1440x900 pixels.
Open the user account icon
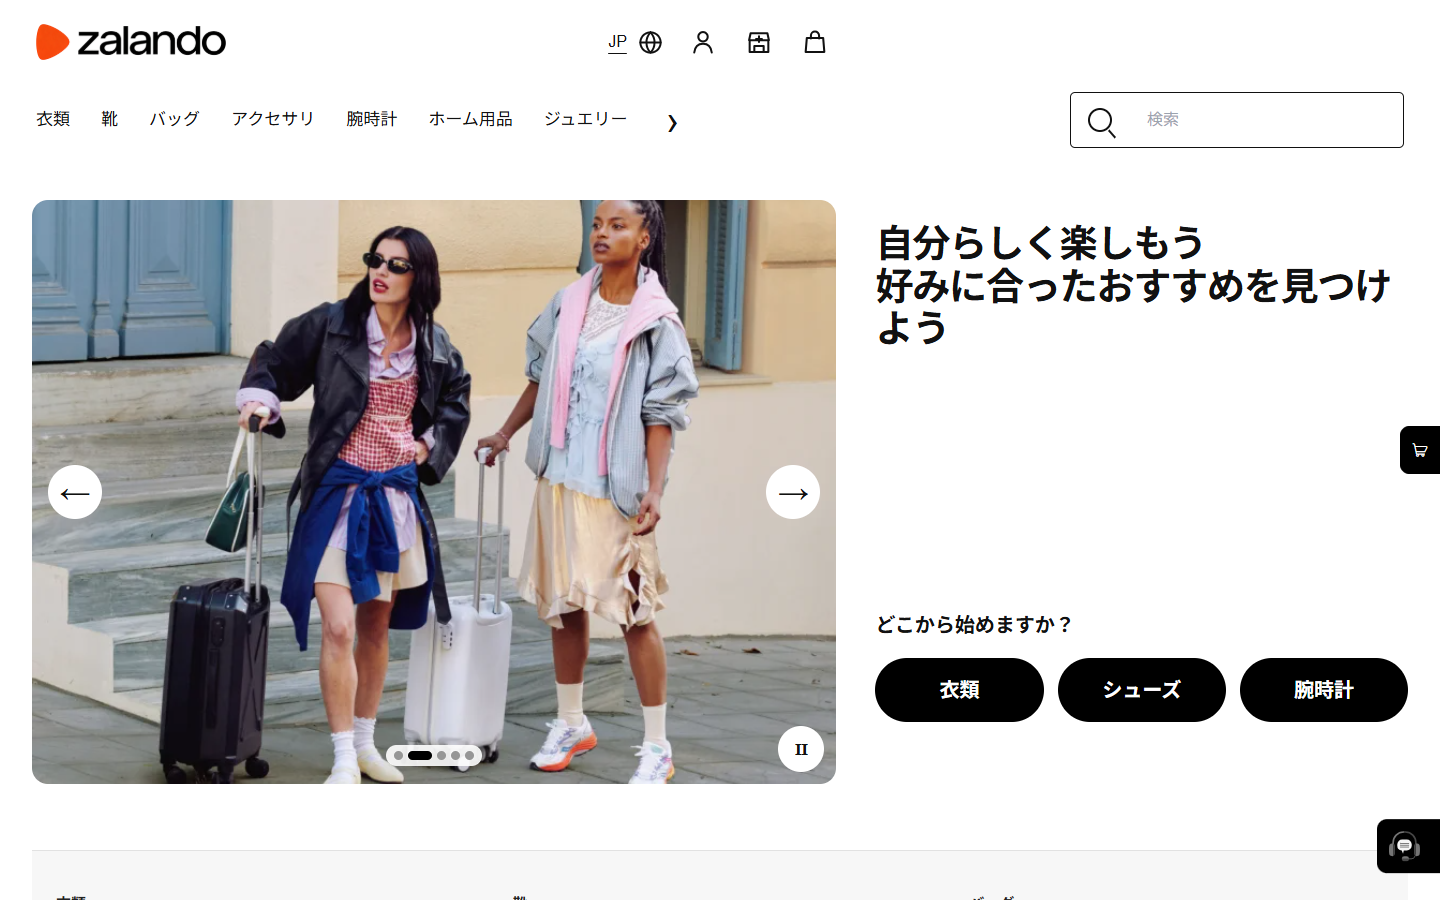[x=703, y=42]
